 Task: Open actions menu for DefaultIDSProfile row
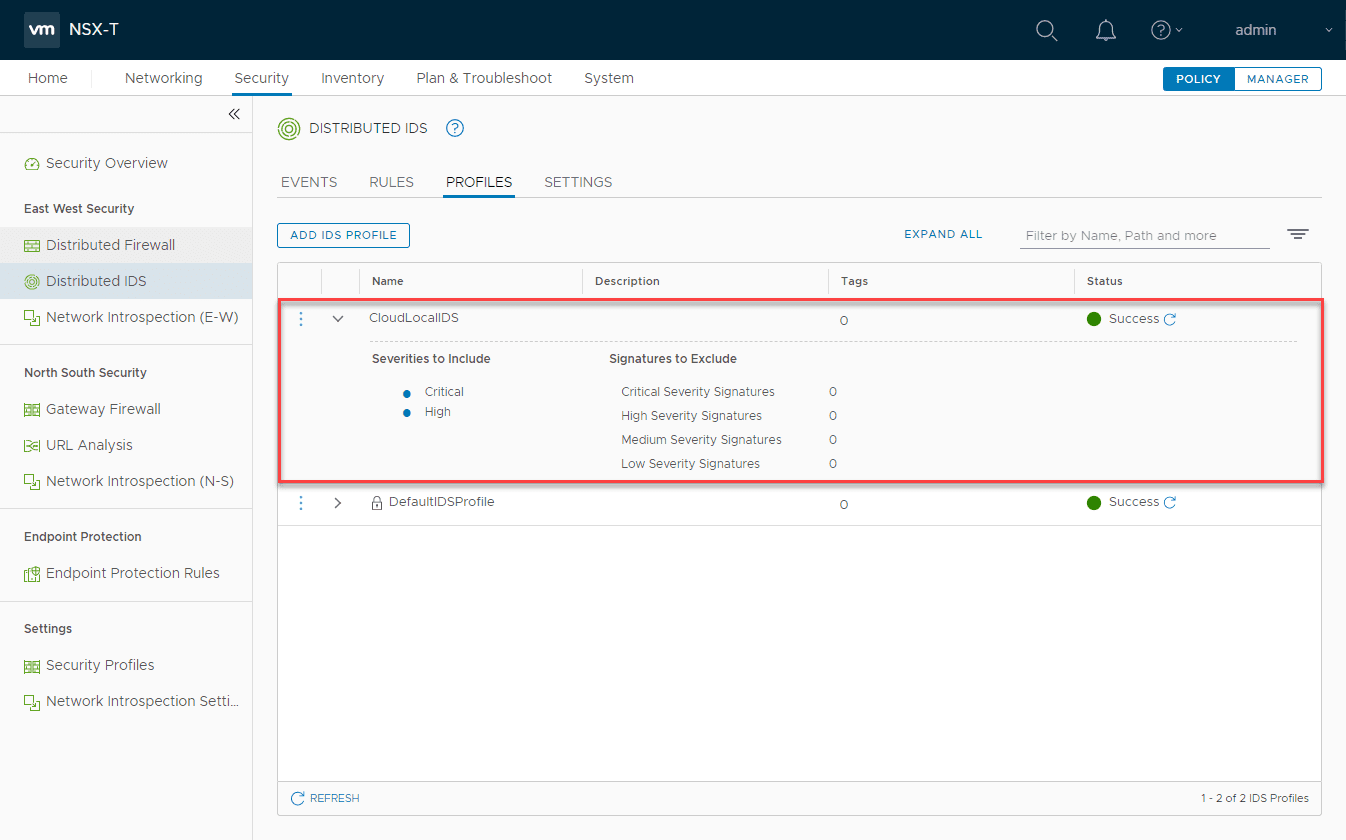pyautogui.click(x=300, y=503)
